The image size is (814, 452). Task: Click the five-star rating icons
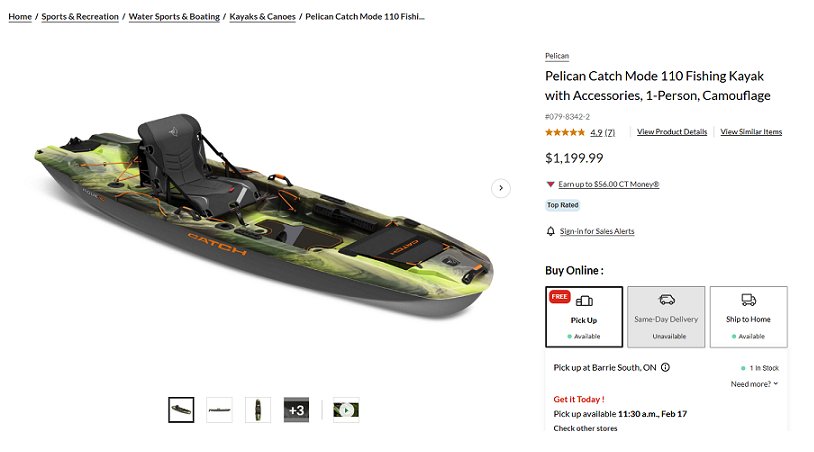click(564, 132)
